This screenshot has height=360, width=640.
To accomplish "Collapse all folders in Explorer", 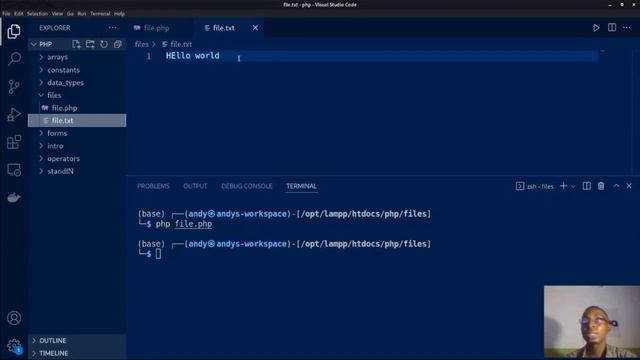I will [118, 44].
